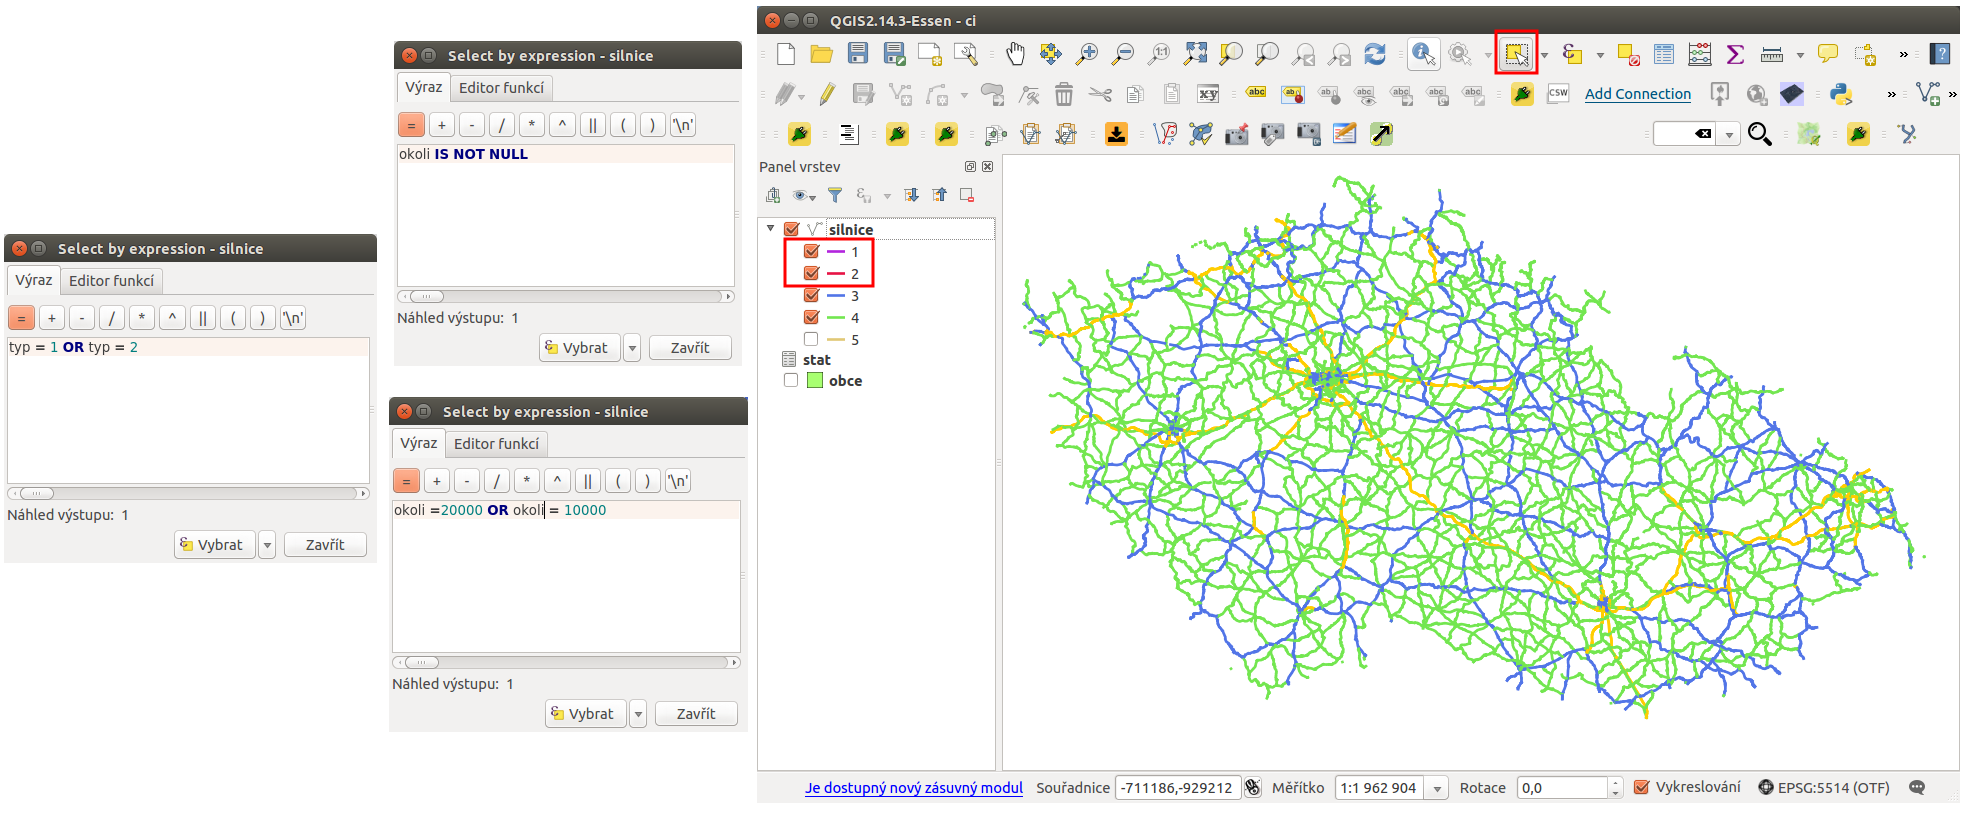Open the Měřítko scale dropdown
Screen dimensions: 1966x814
(1437, 788)
